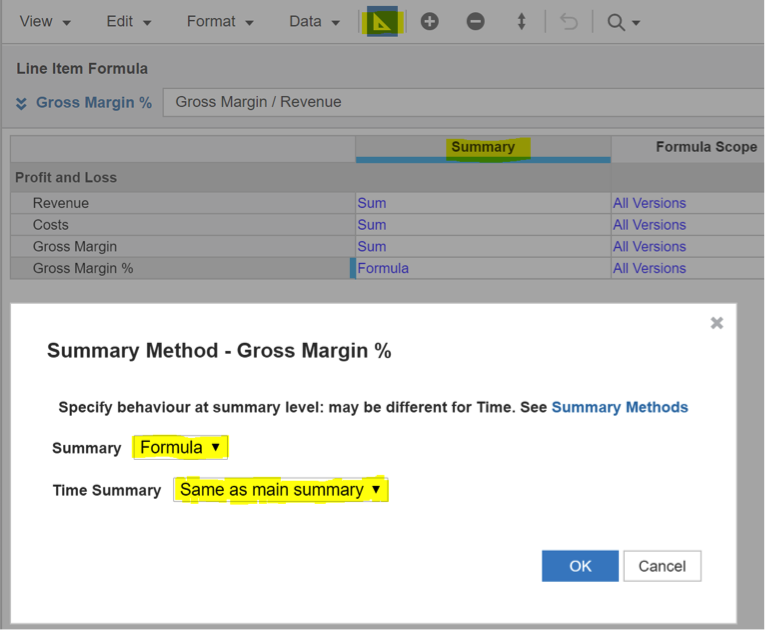Screen dimensions: 765x630
Task: Click OK in Summary Method dialog
Action: [x=580, y=566]
